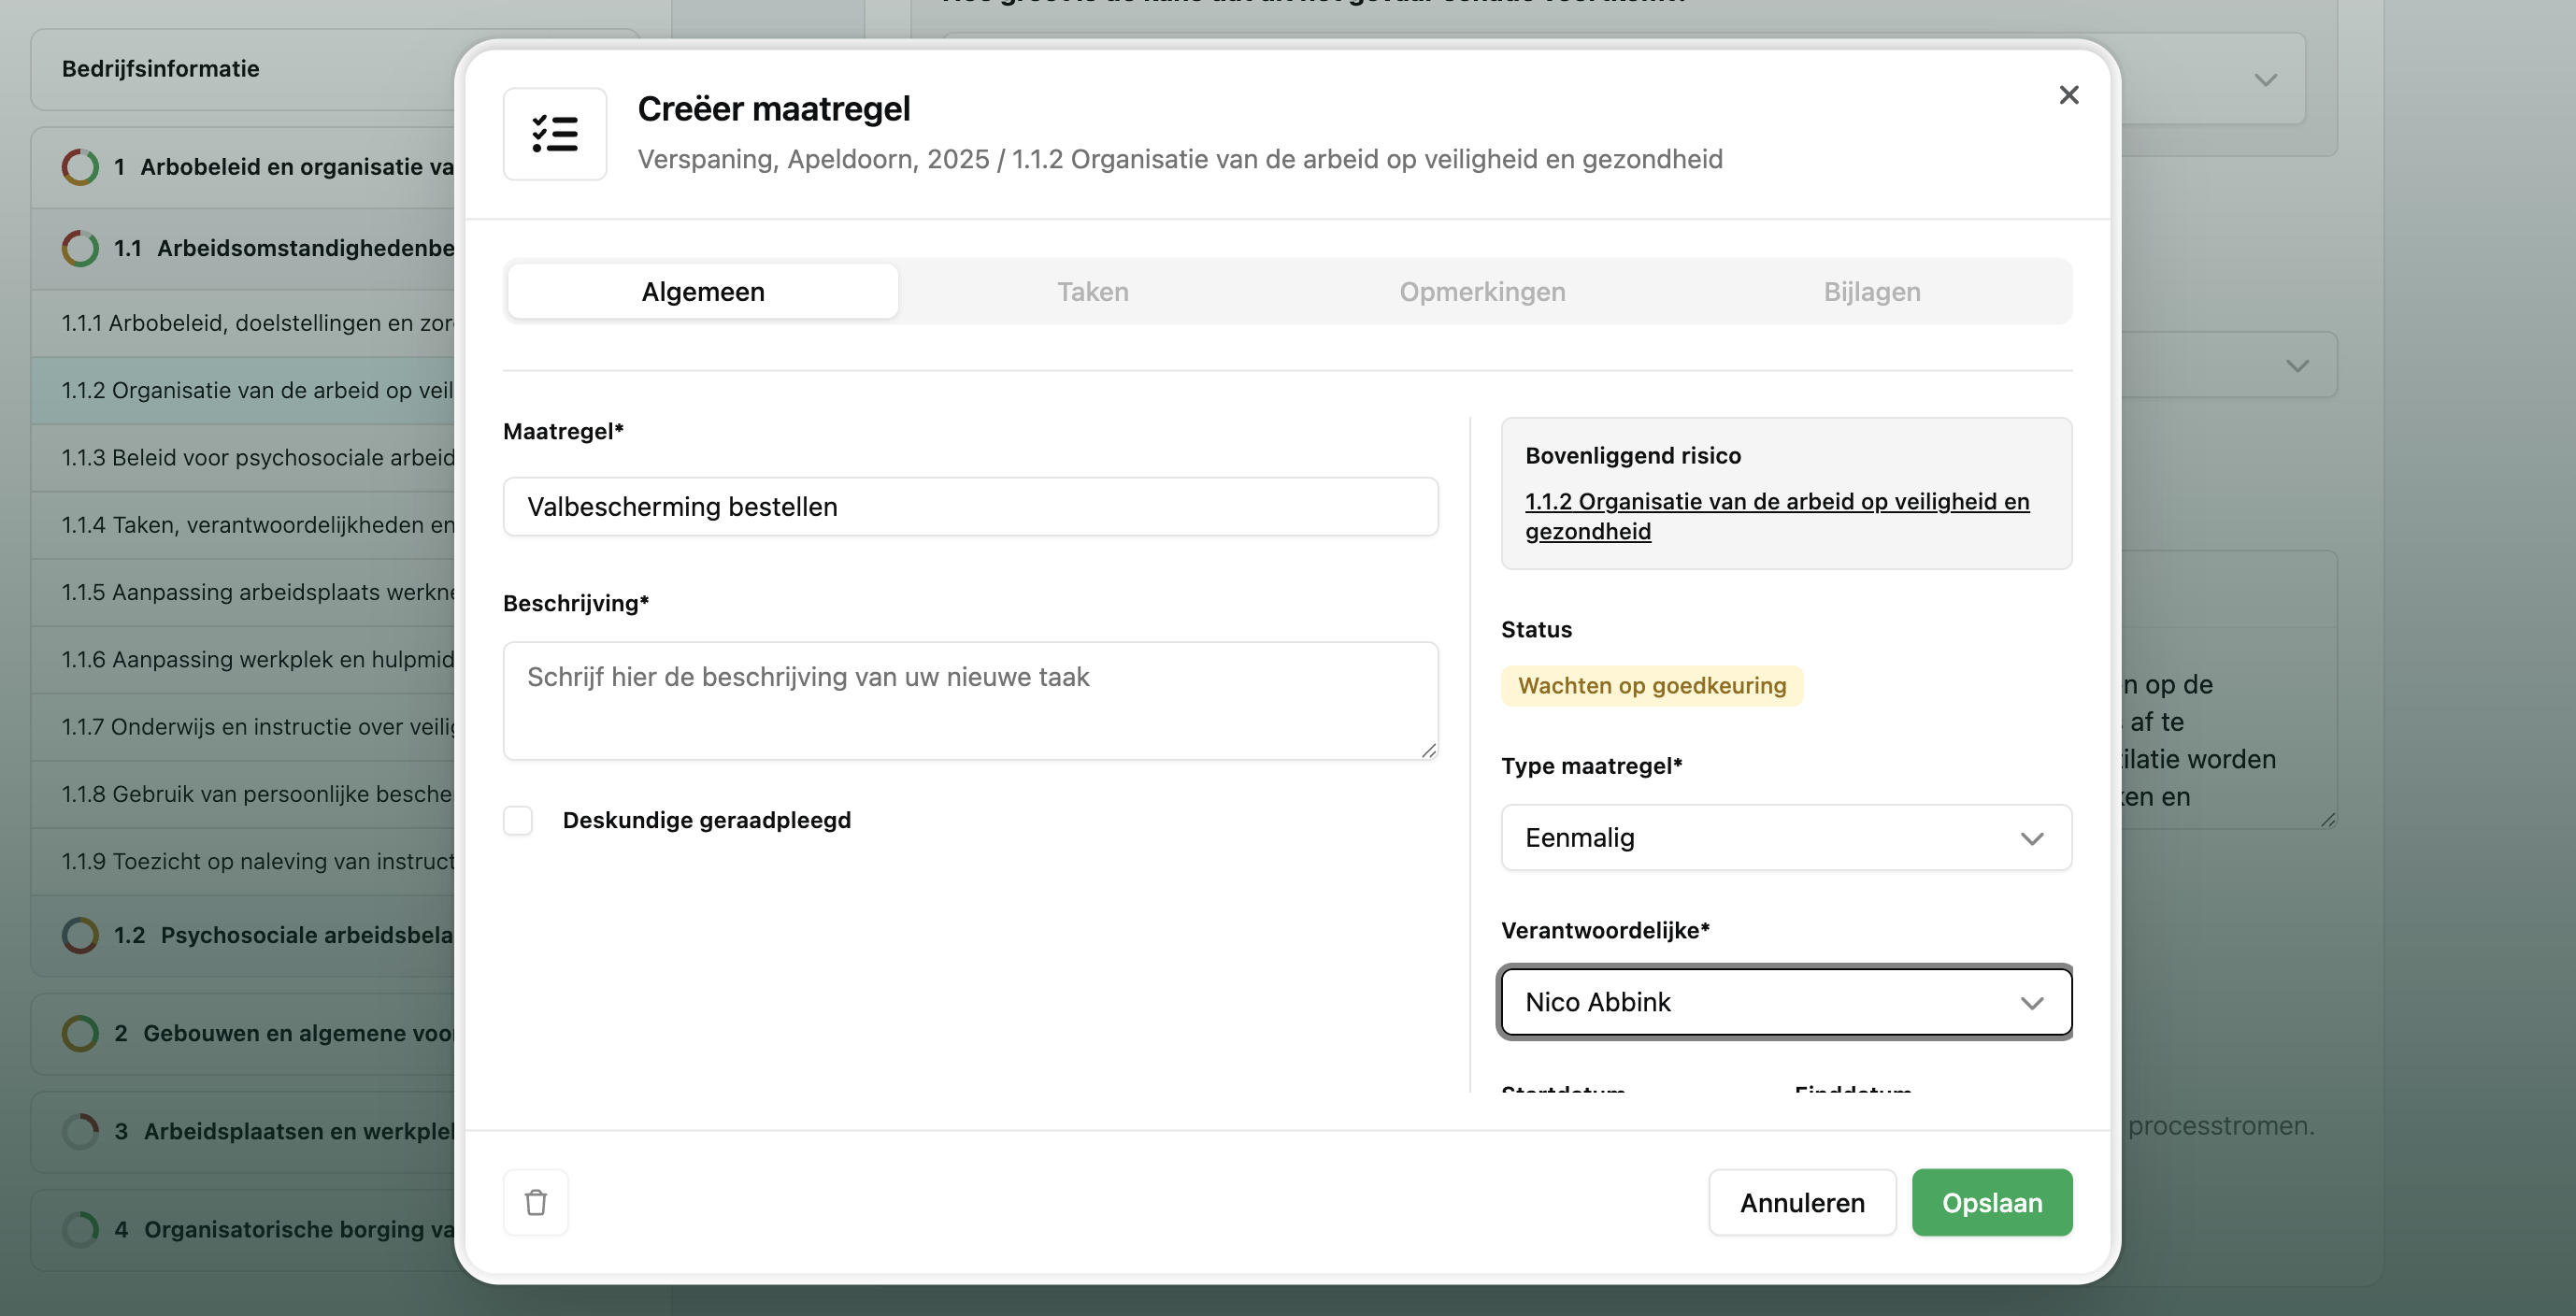Screen dimensions: 2576x1316
Task: Click progress ring for section 3 Arbeidsplaatsen
Action: [x=80, y=1131]
